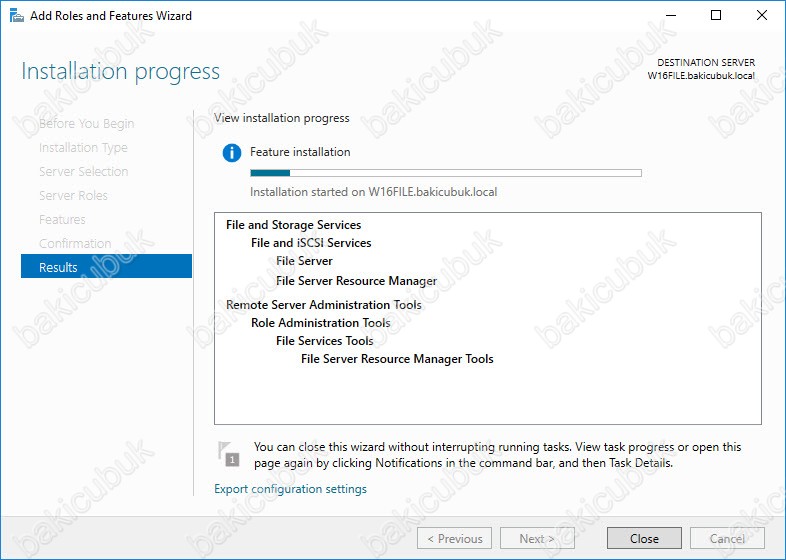Open Export configuration settings link

coord(290,489)
